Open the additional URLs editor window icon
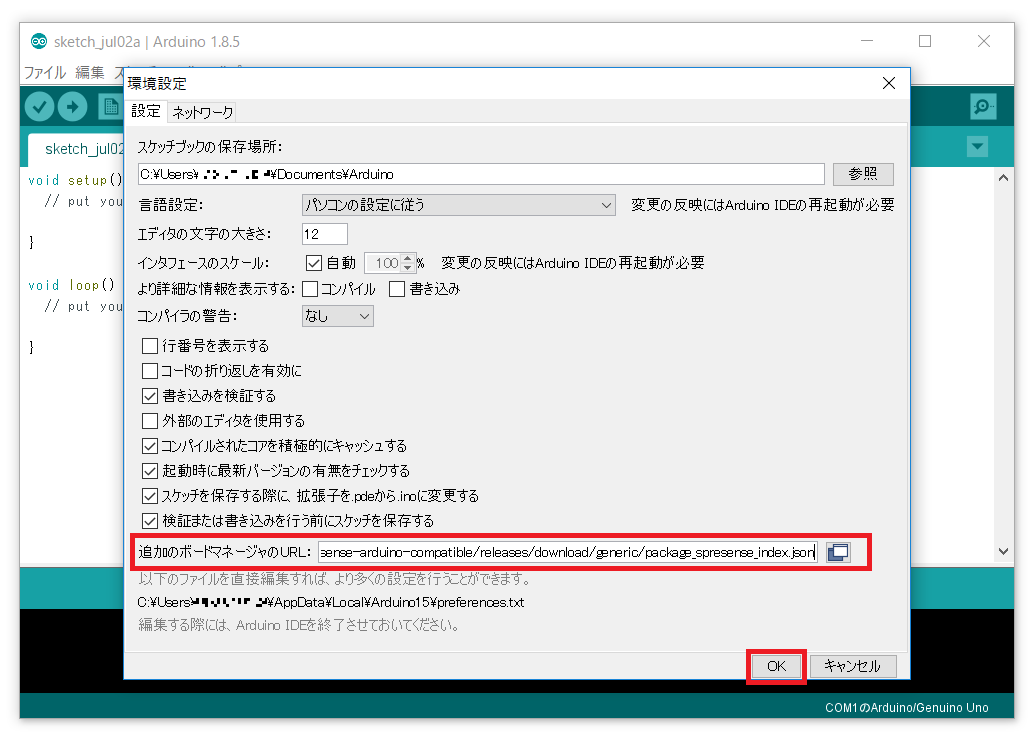The image size is (1036, 744). point(838,552)
